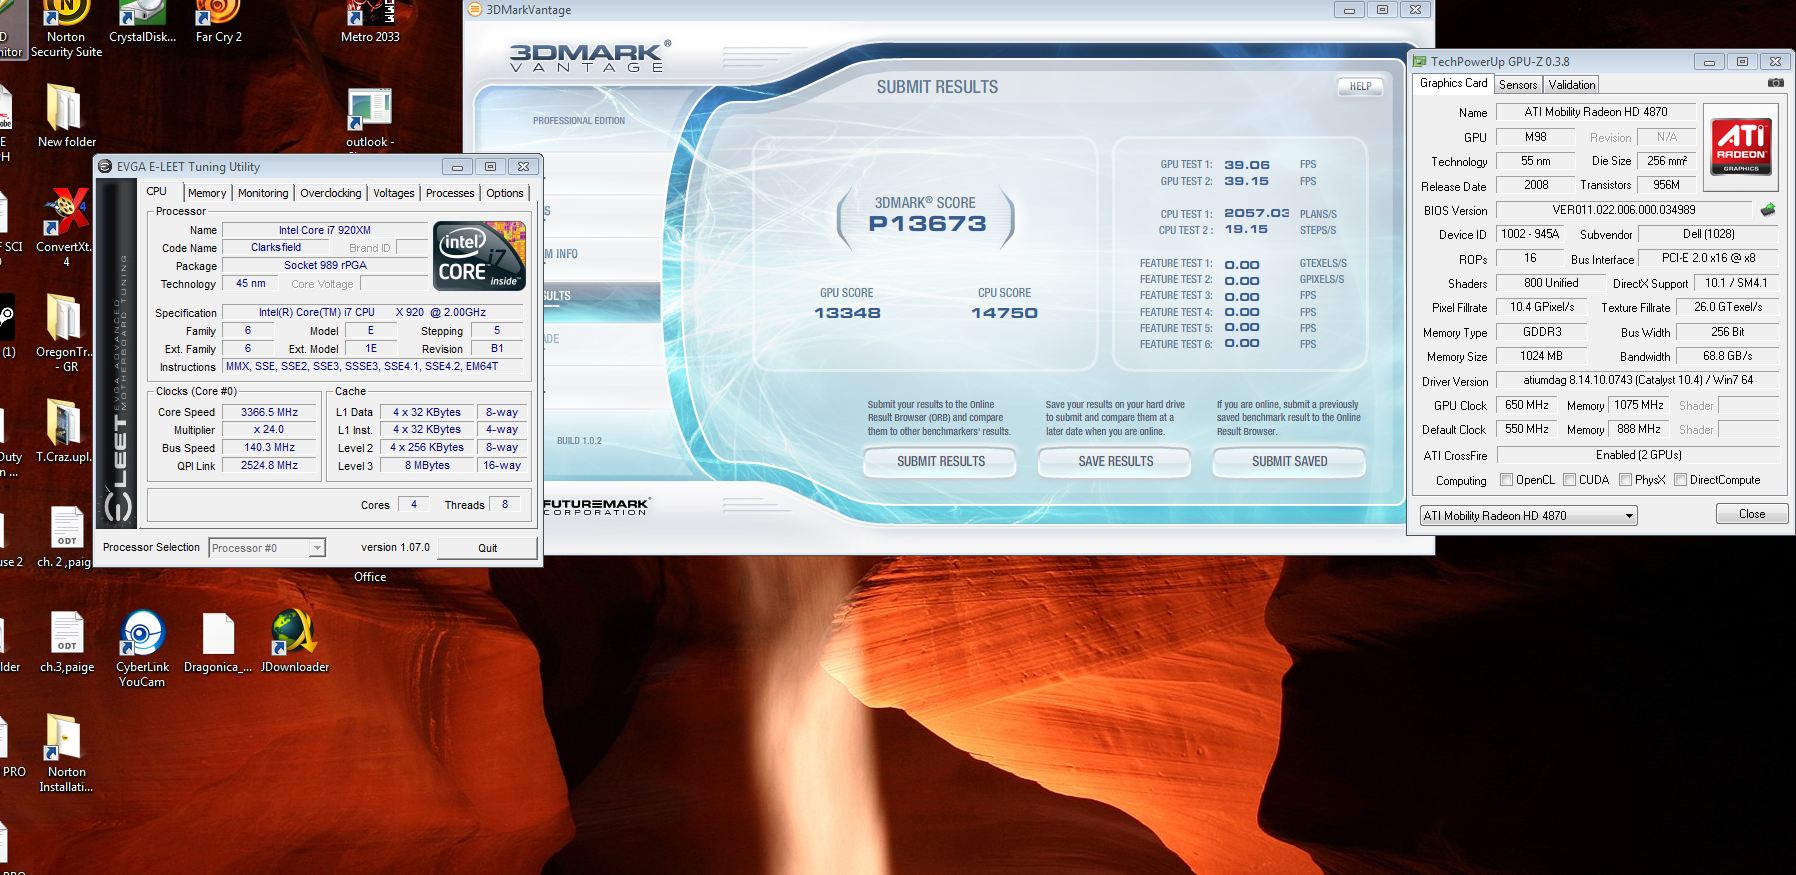Click the GPU score value 13348
The width and height of the screenshot is (1796, 875).
click(847, 313)
